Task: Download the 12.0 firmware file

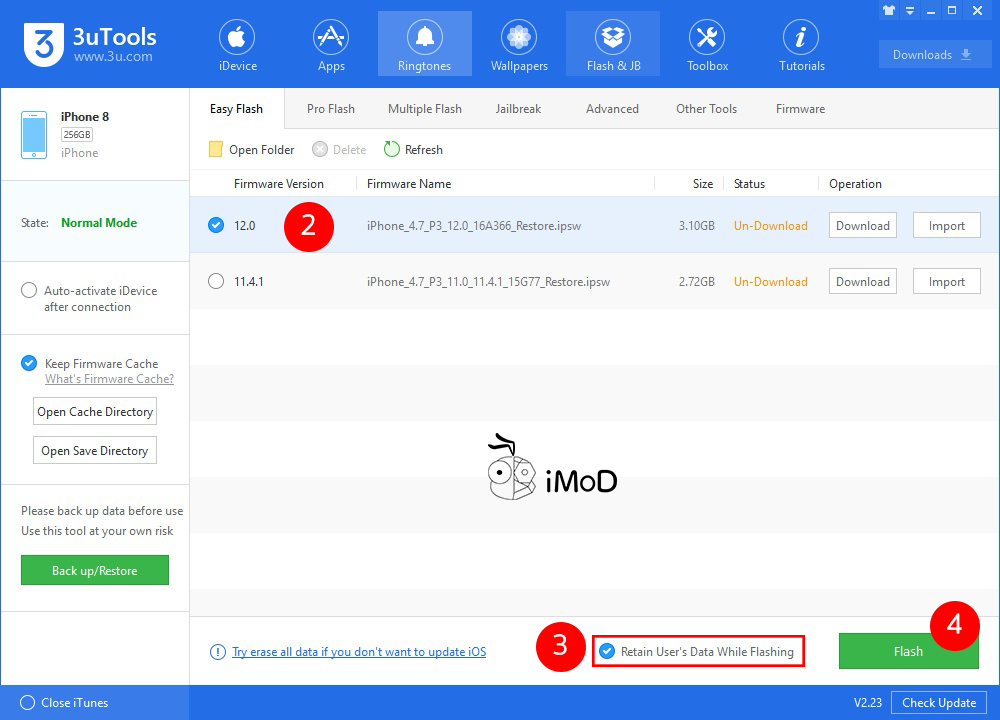Action: [862, 226]
